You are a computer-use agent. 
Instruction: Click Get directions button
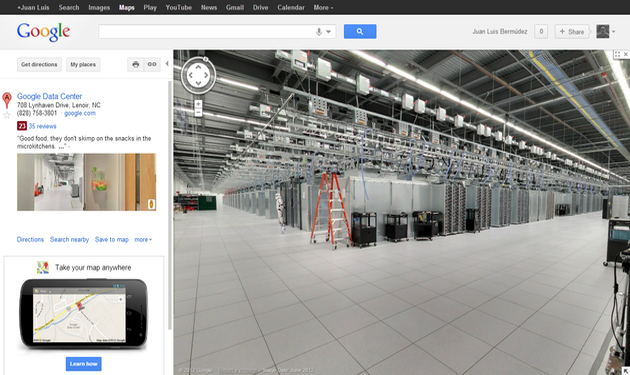[x=39, y=64]
